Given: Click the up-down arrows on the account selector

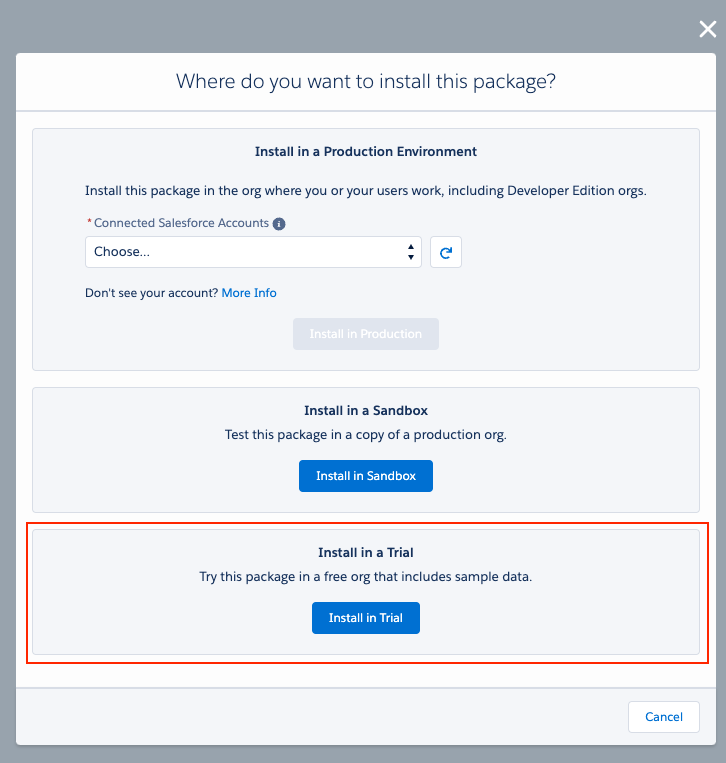Looking at the screenshot, I should tap(411, 252).
